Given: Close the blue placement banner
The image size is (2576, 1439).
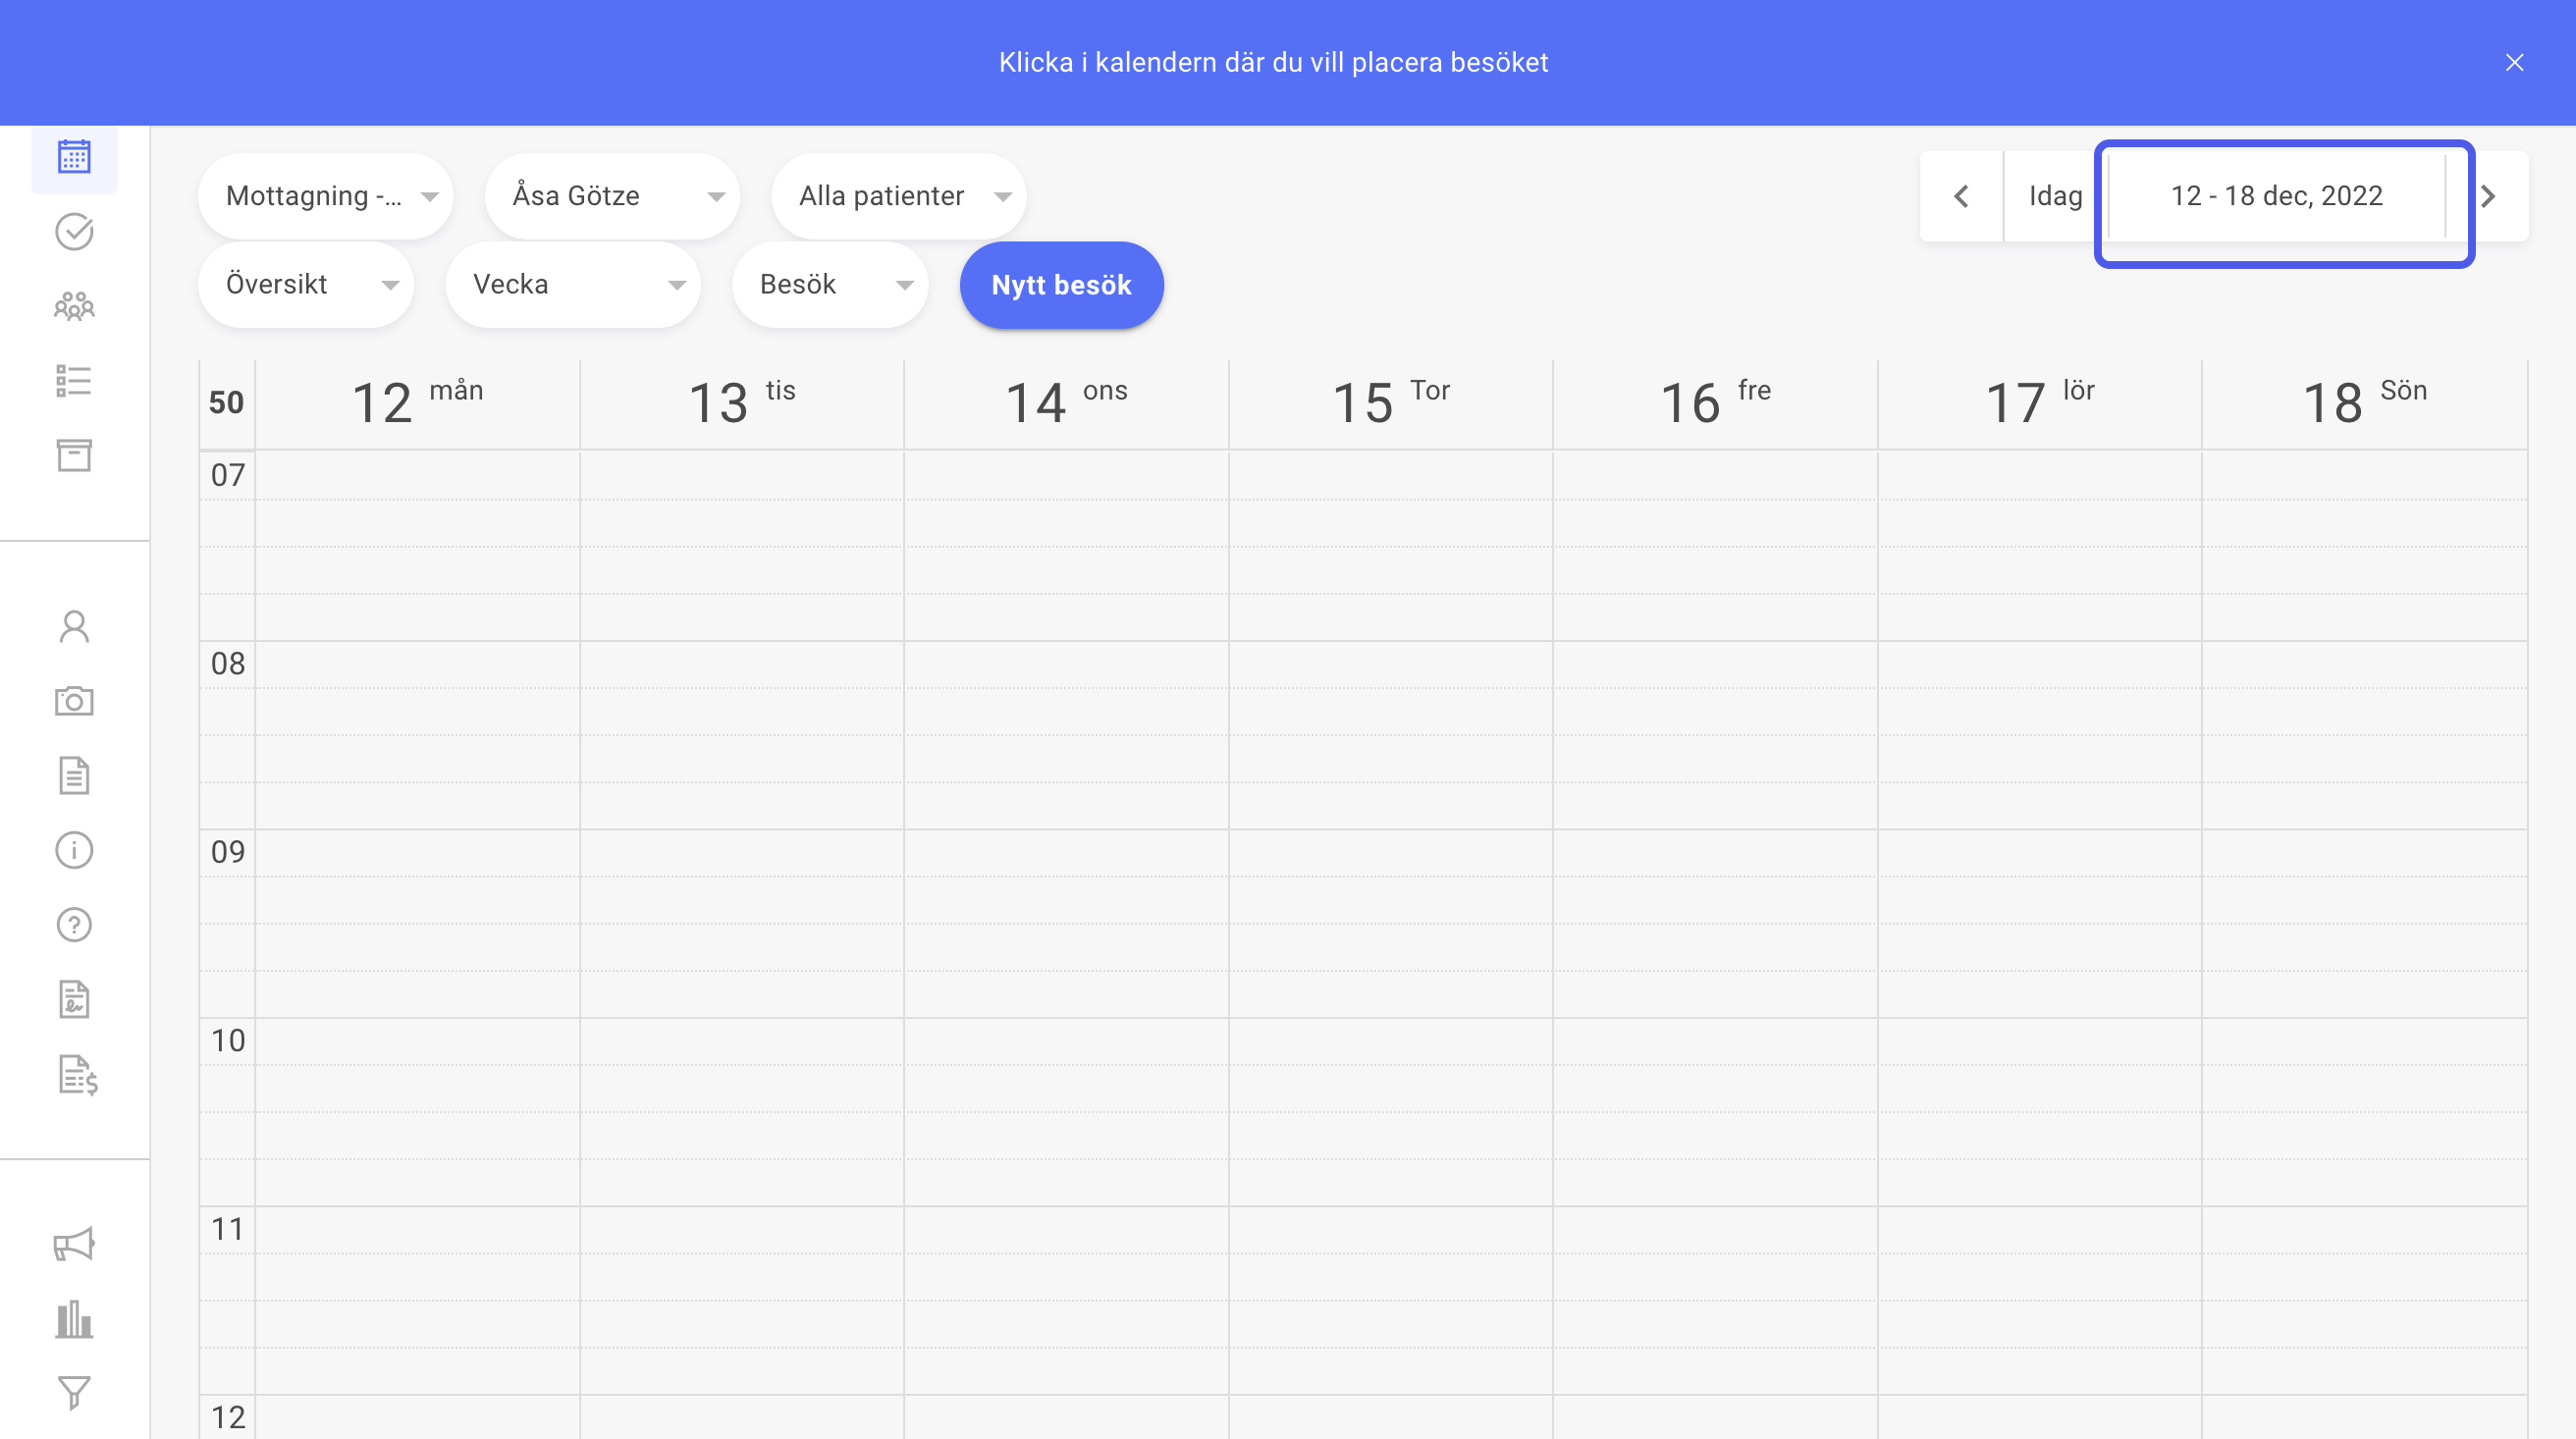Looking at the screenshot, I should [2515, 62].
